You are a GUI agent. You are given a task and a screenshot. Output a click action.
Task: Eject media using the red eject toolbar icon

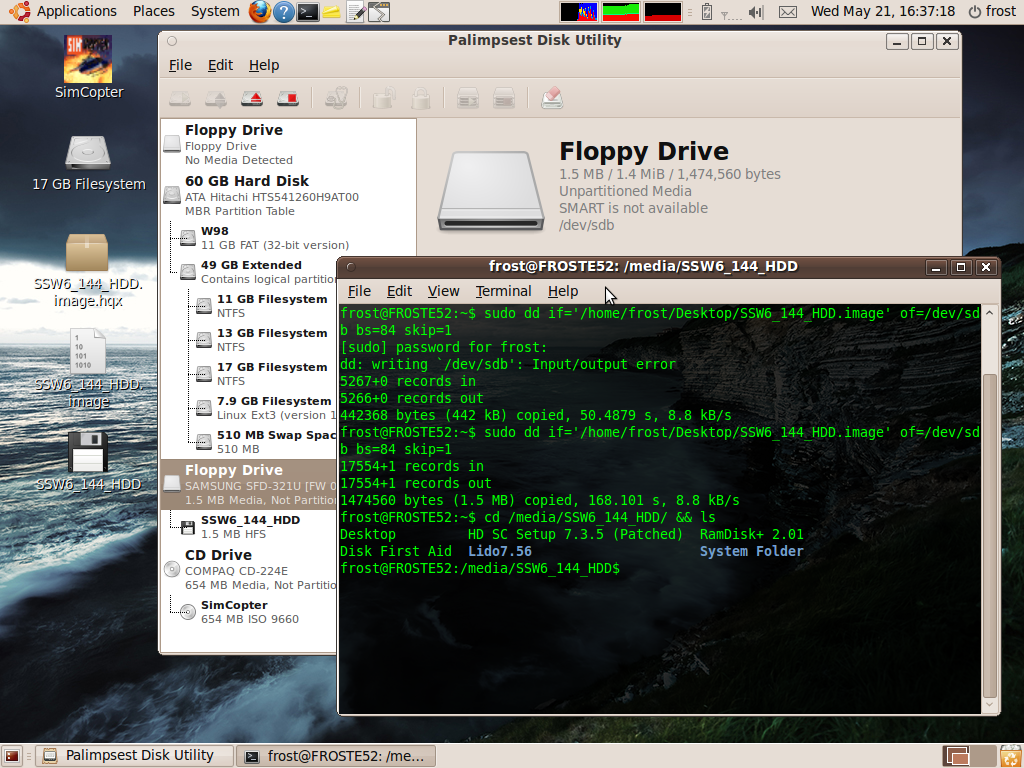pyautogui.click(x=252, y=99)
